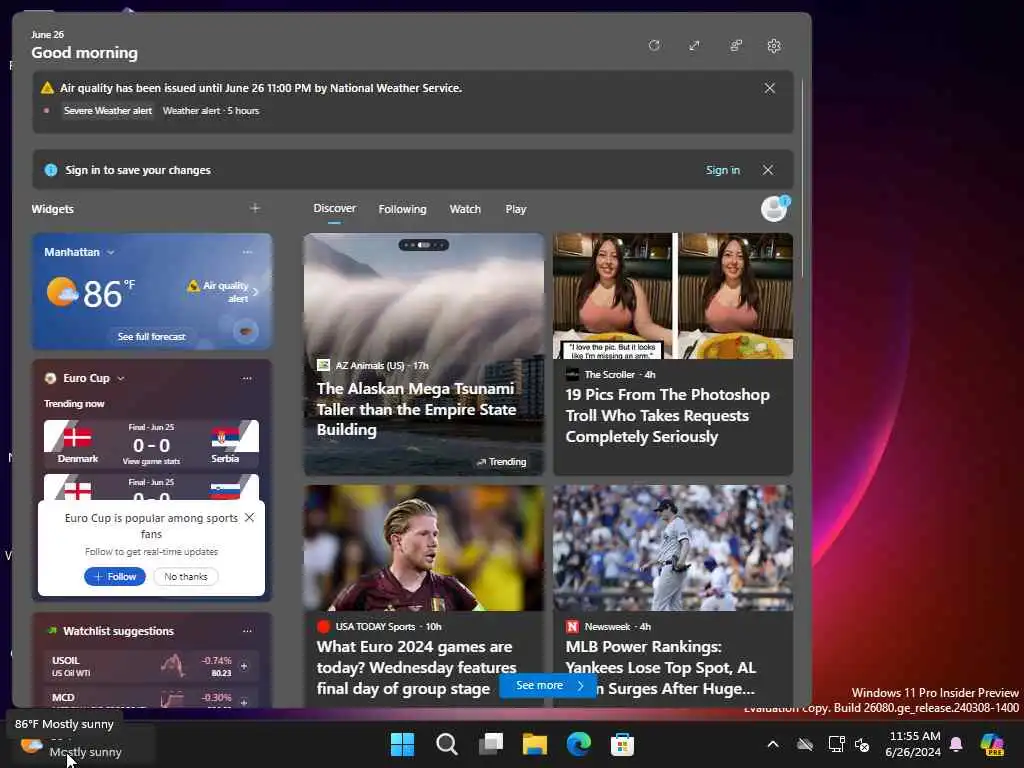Image resolution: width=1024 pixels, height=768 pixels.
Task: Close the sign-in prompt banner
Action: click(x=768, y=170)
